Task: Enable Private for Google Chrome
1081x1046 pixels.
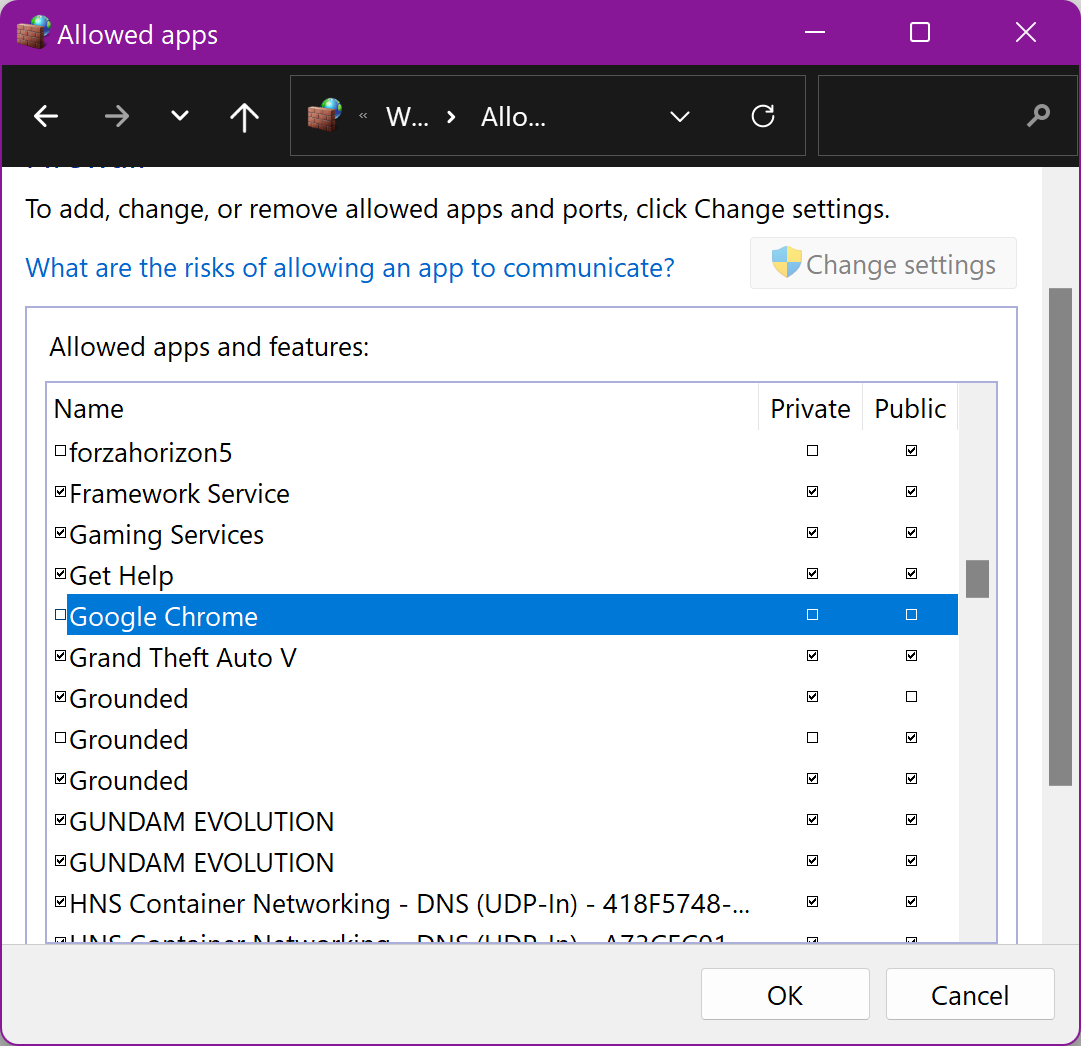Action: click(812, 614)
